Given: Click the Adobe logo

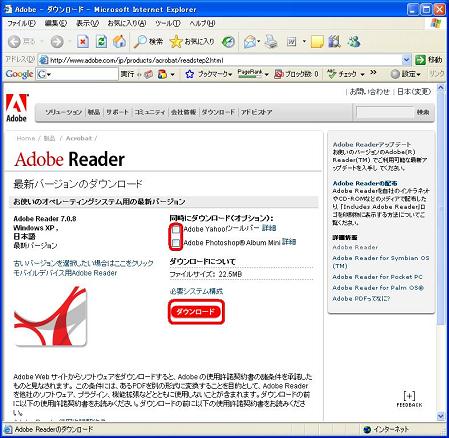Looking at the screenshot, I should [x=17, y=108].
